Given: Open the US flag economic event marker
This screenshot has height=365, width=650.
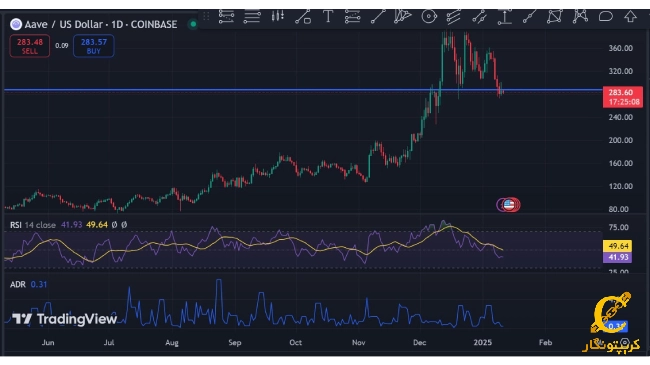Looking at the screenshot, I should (508, 204).
